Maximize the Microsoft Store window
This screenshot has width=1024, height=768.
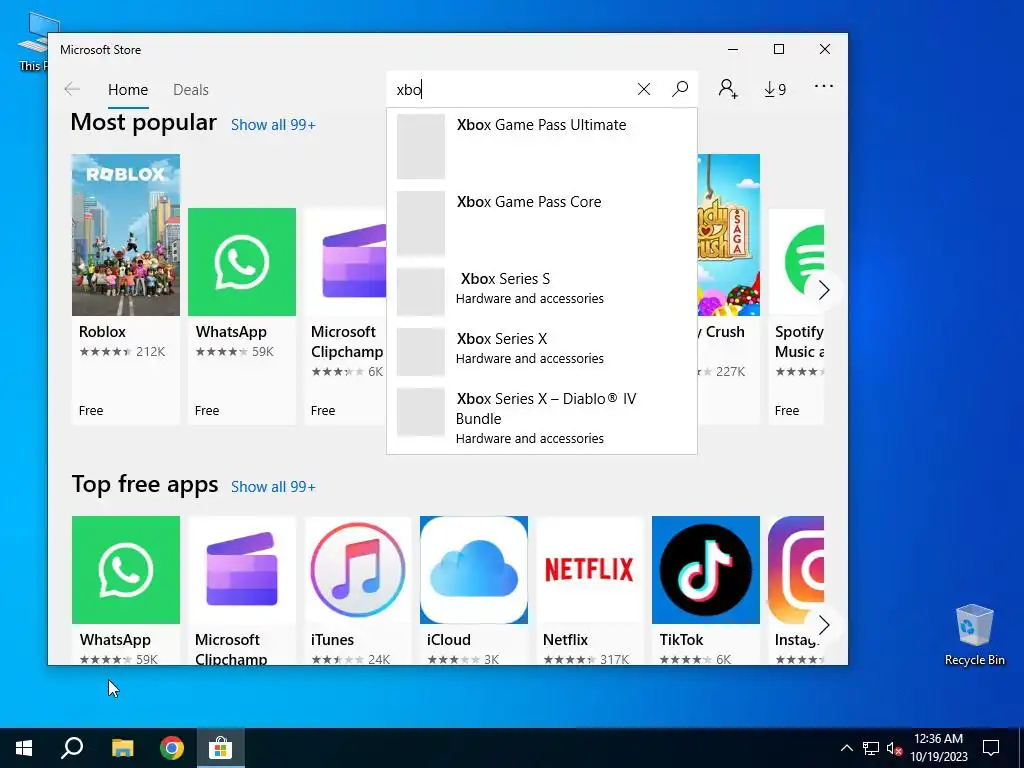click(x=778, y=50)
